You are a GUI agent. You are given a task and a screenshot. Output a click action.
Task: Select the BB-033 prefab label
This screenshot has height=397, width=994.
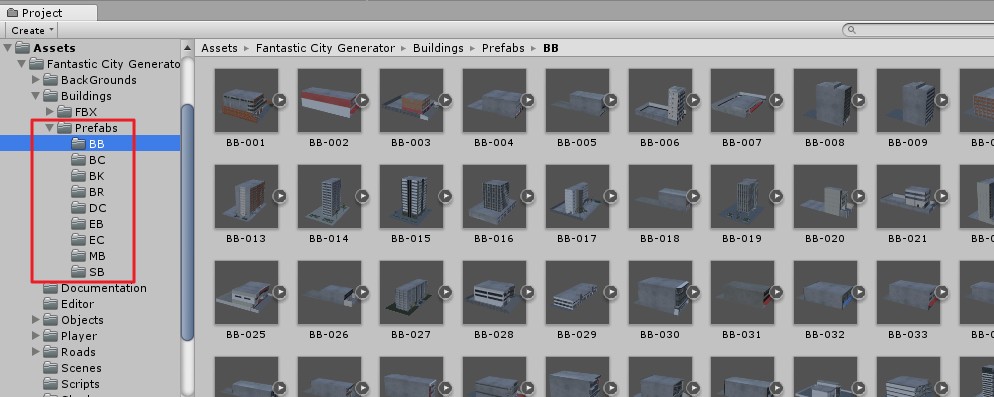[908, 335]
